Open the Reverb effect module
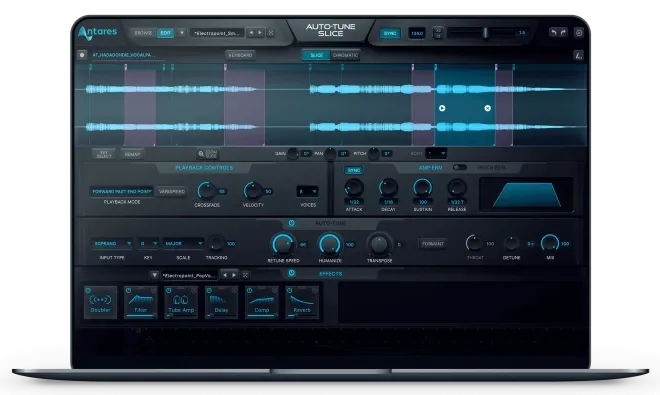This screenshot has height=395, width=660. pyautogui.click(x=302, y=302)
